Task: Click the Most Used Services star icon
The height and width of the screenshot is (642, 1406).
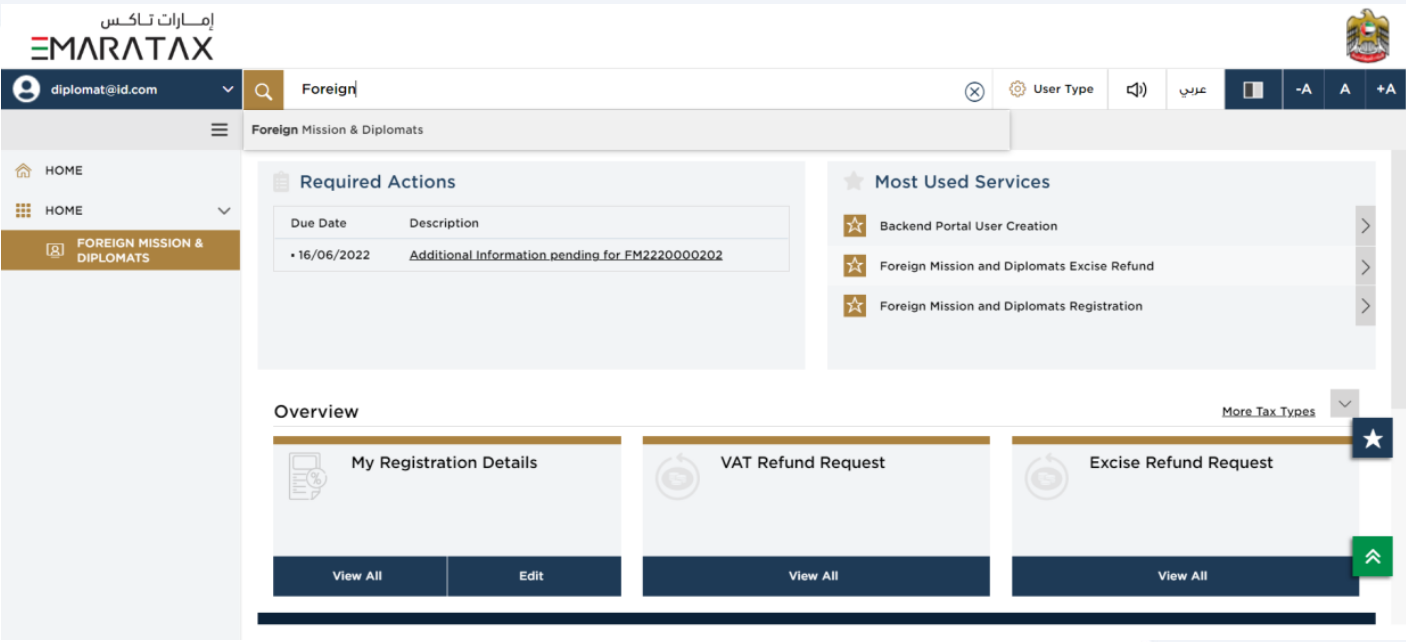Action: click(853, 181)
